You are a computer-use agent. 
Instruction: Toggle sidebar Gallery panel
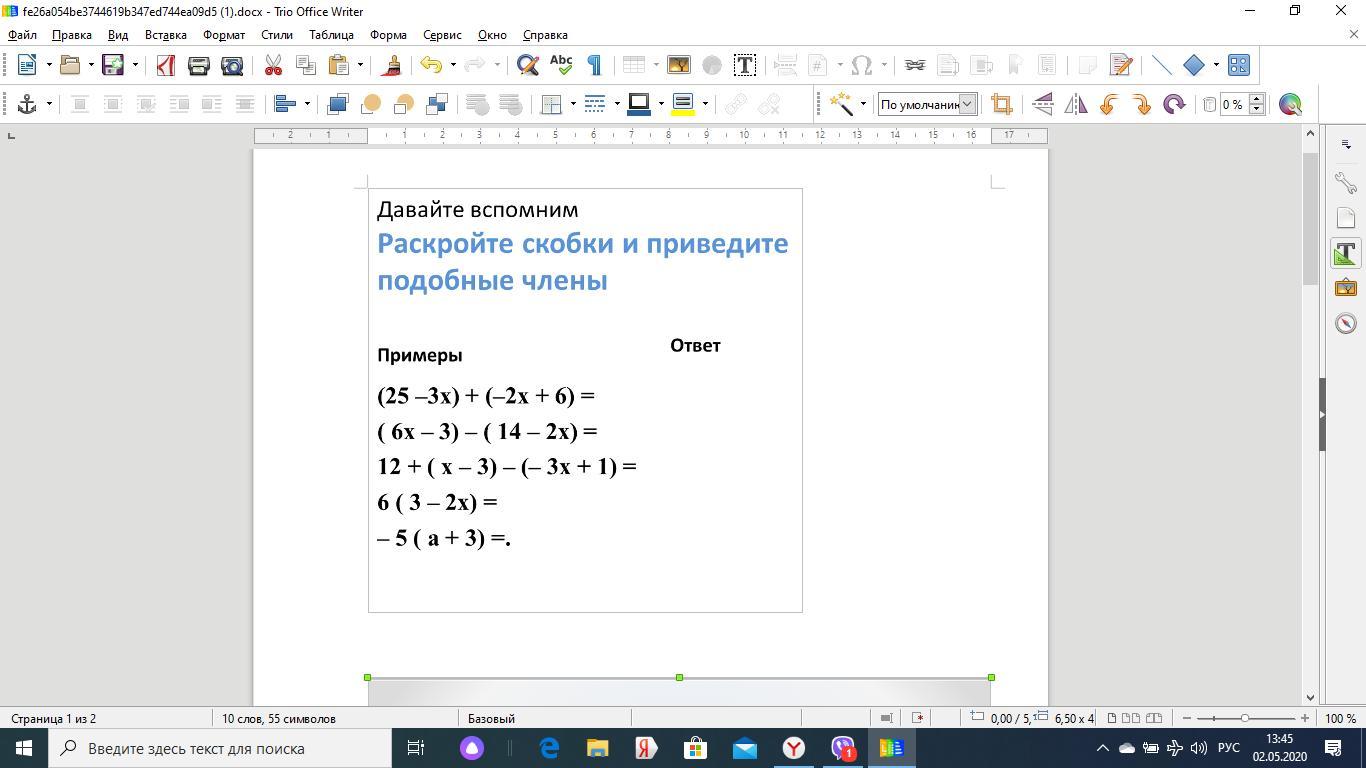[x=1346, y=288]
